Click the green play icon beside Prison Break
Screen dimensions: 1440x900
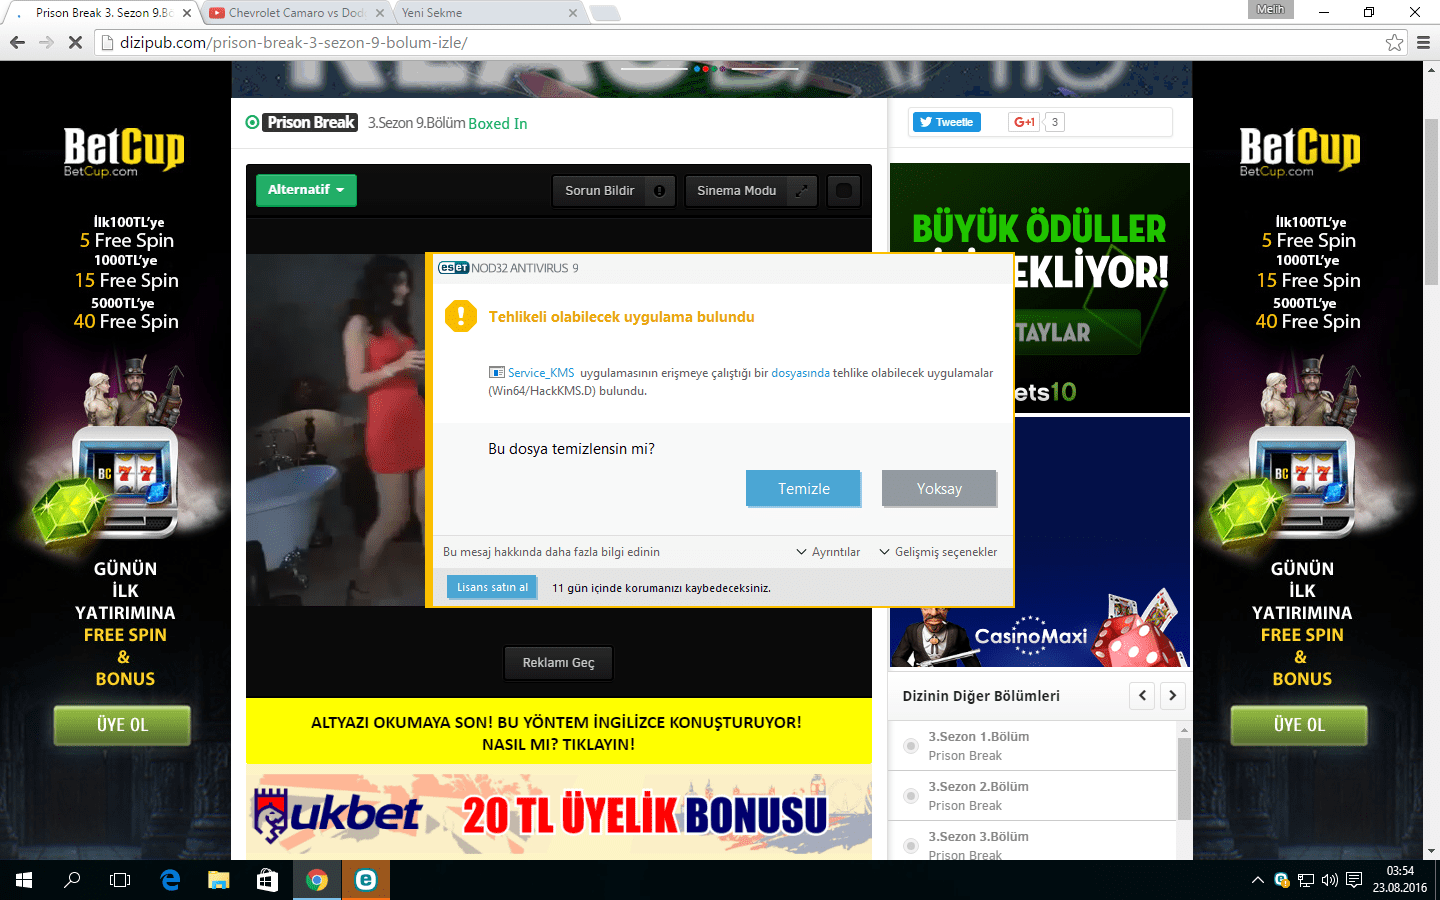(x=252, y=121)
